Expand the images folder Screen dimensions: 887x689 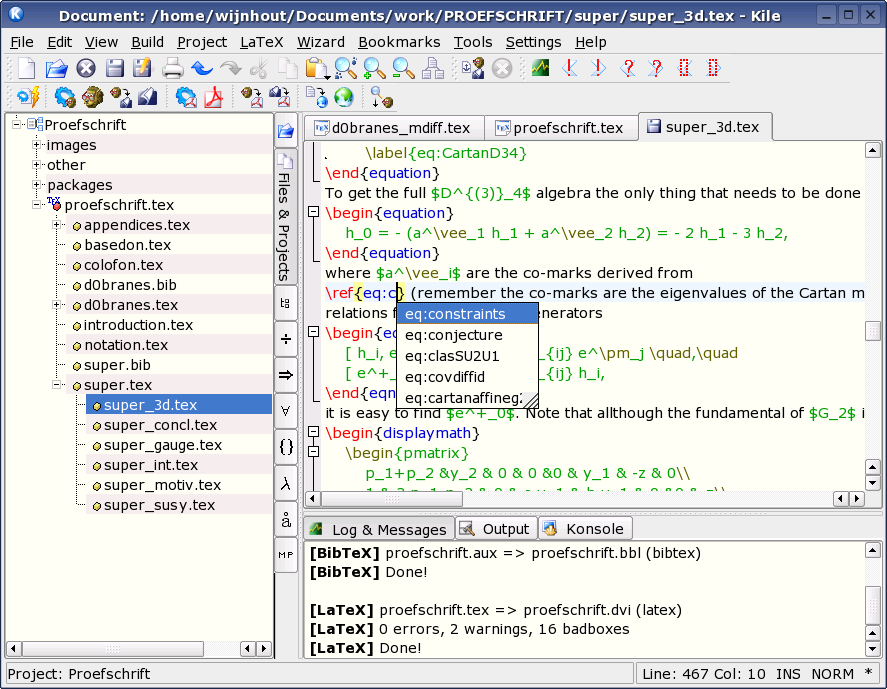pyautogui.click(x=36, y=145)
